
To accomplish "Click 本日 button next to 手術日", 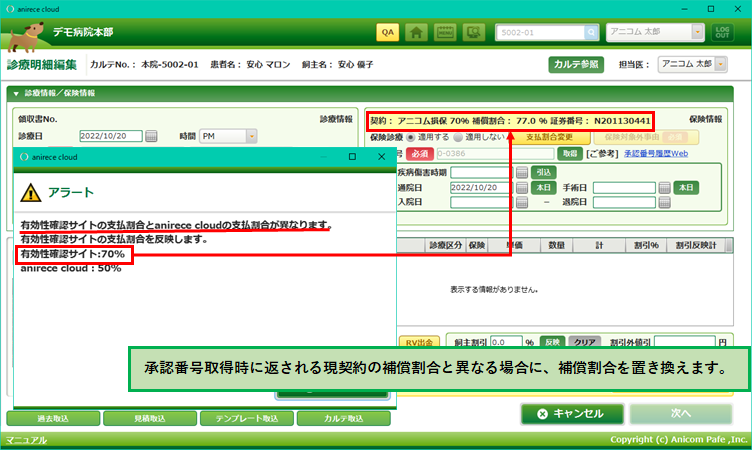I will point(686,188).
